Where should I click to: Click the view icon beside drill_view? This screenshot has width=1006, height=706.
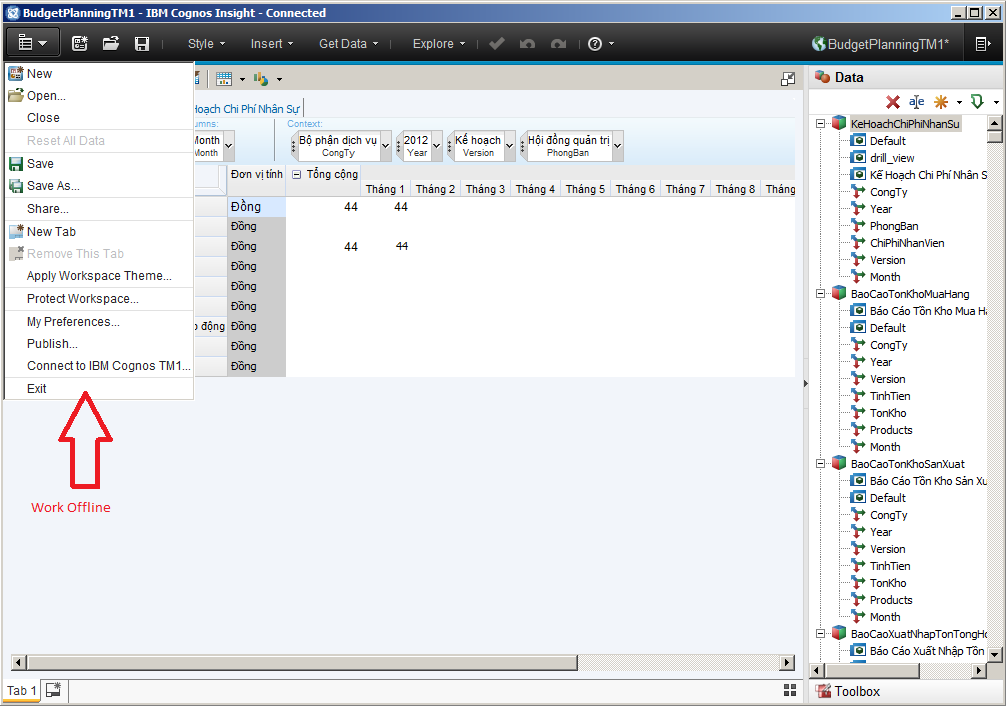(858, 158)
